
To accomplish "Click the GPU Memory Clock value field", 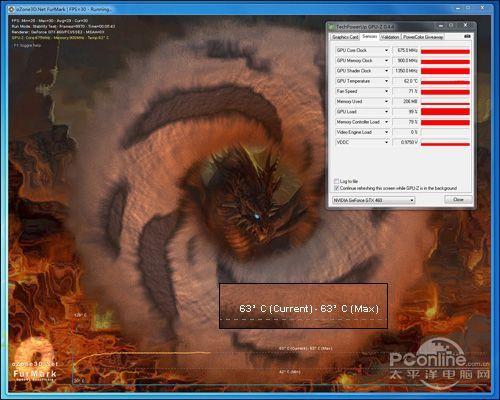I will click(405, 61).
